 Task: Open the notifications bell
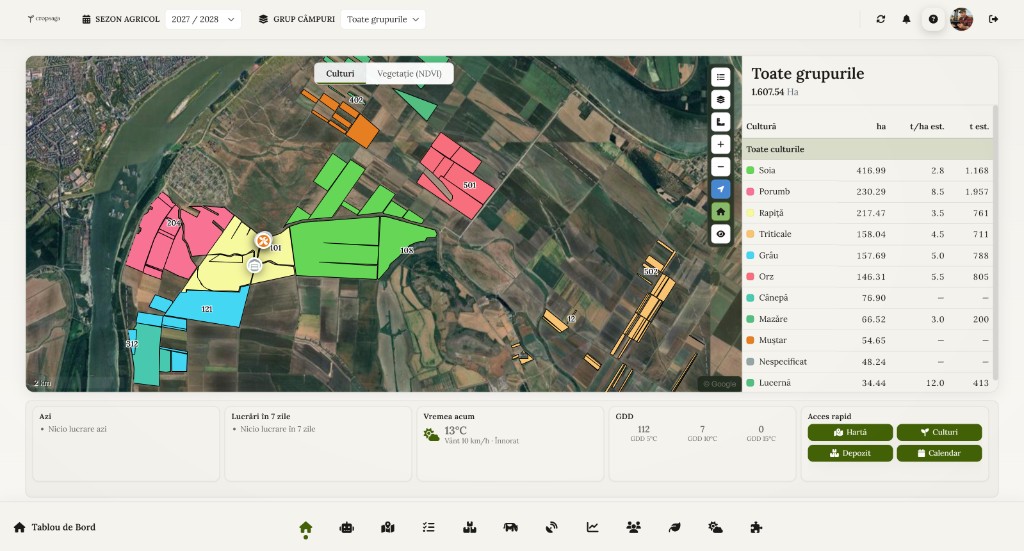point(906,19)
